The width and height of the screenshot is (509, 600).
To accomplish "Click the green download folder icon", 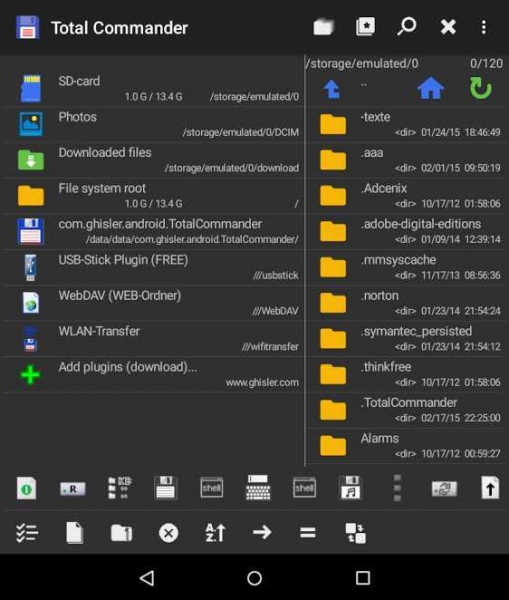I will tap(31, 160).
